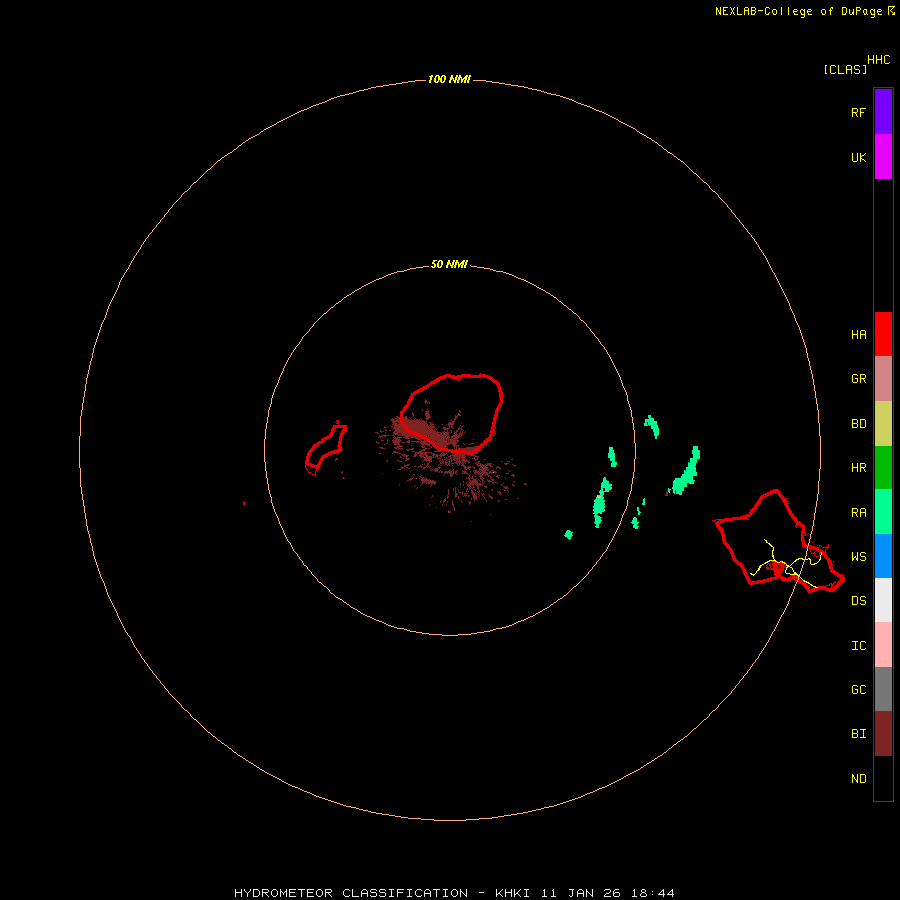The image size is (900, 900).
Task: Click the BI legend label
Action: [x=858, y=734]
